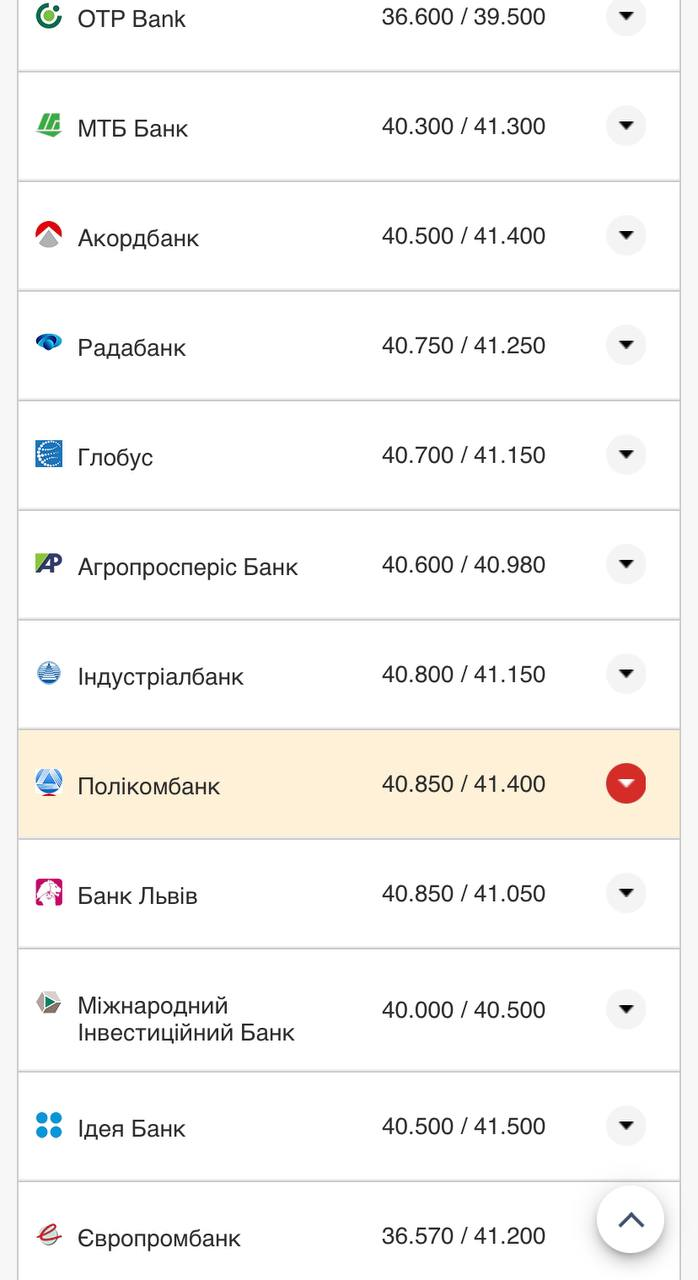Click the Ідея Банк four-dot logo
This screenshot has width=698, height=1280.
[48, 1126]
